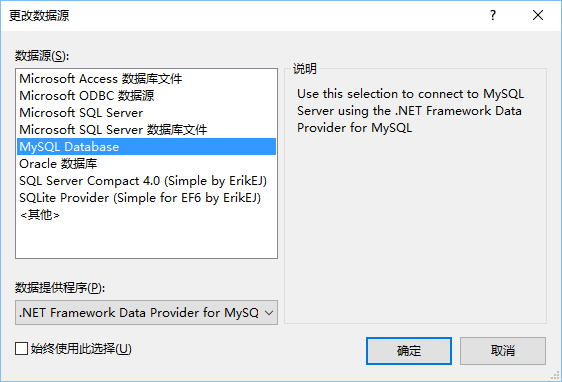Close the Change Data Source dialog
The width and height of the screenshot is (562, 382).
(x=538, y=15)
